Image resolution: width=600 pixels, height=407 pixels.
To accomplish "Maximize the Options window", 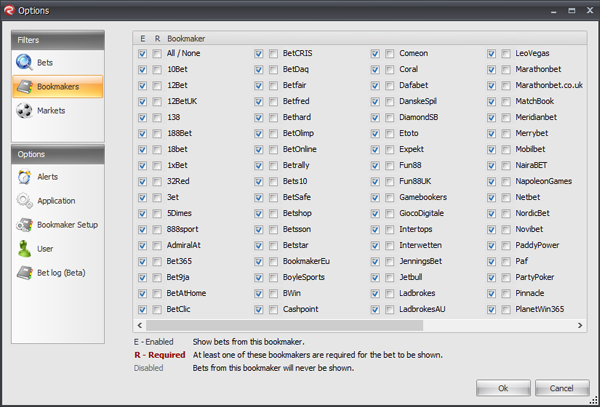I will [x=572, y=11].
